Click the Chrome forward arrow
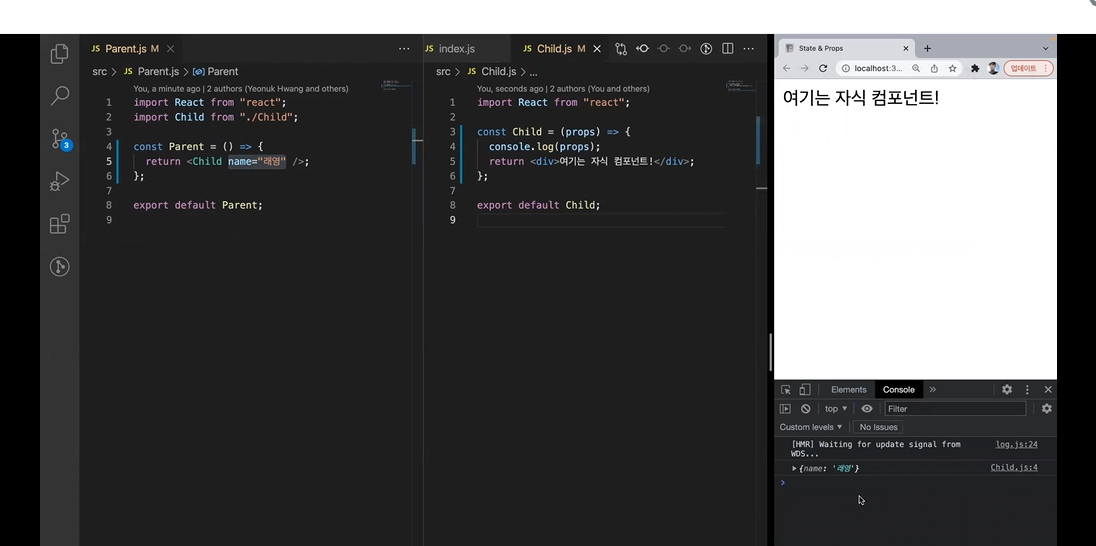1096x546 pixels. click(x=804, y=68)
